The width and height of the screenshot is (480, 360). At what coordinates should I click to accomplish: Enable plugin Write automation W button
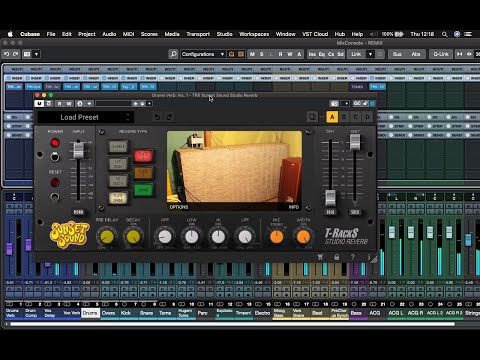click(69, 104)
